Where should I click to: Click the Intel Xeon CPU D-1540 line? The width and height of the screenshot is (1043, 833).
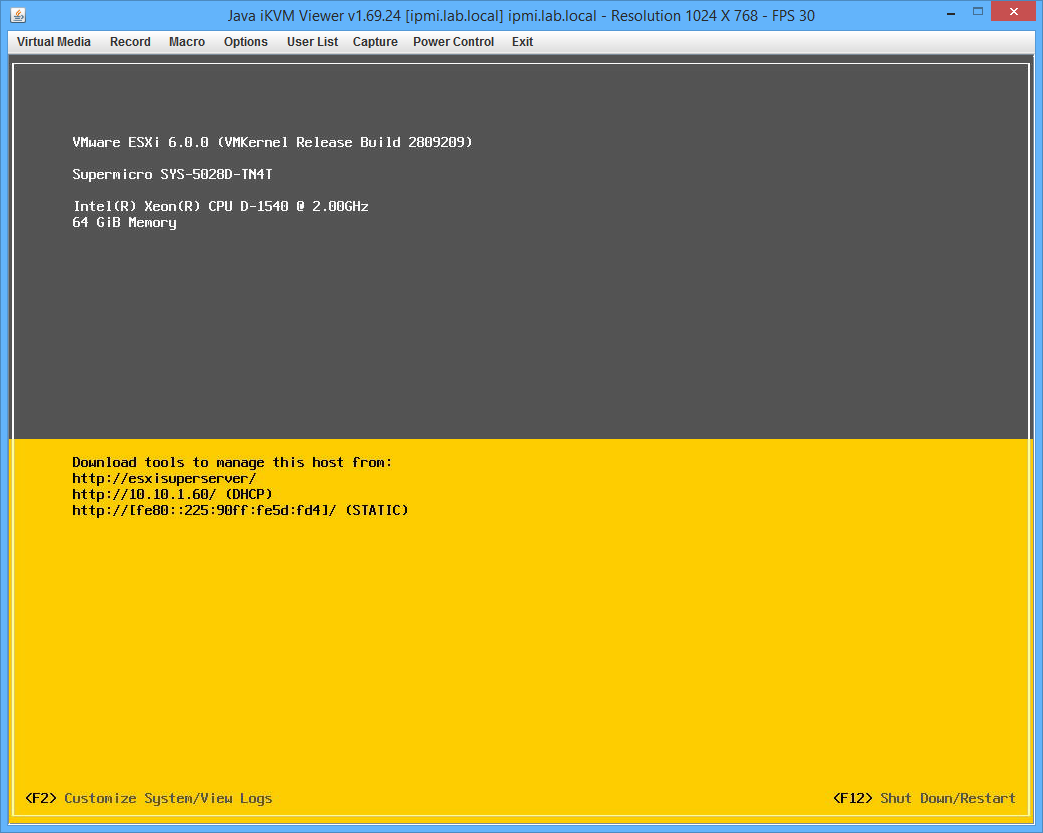[x=220, y=206]
